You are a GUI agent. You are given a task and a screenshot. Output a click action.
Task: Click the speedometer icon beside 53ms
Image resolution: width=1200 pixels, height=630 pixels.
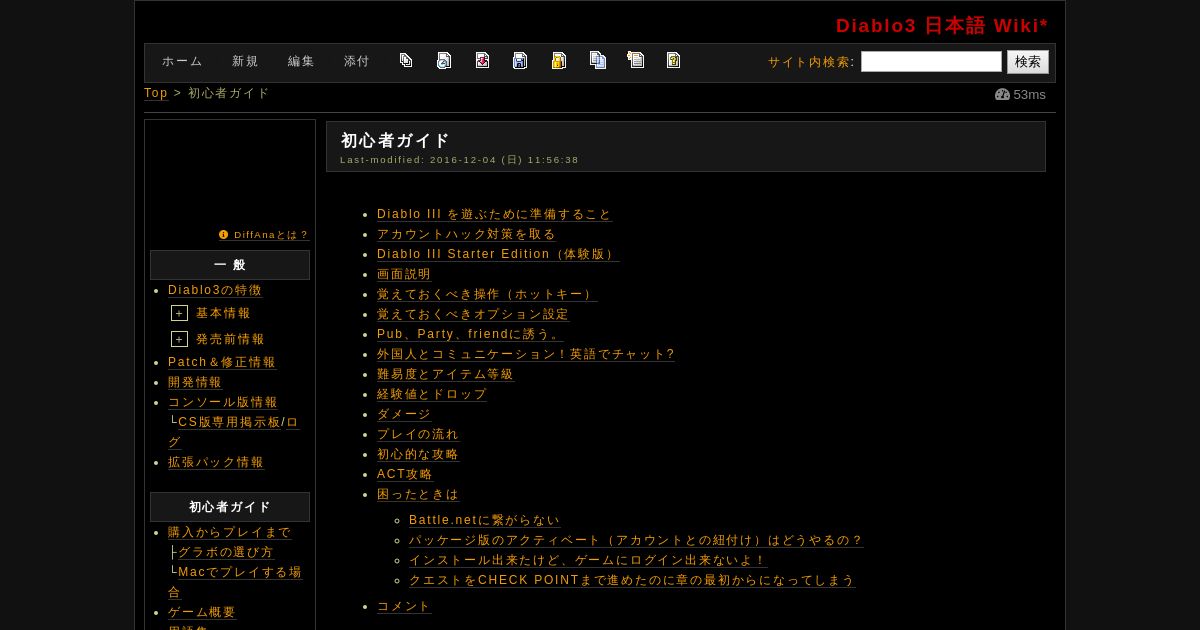pyautogui.click(x=1002, y=94)
